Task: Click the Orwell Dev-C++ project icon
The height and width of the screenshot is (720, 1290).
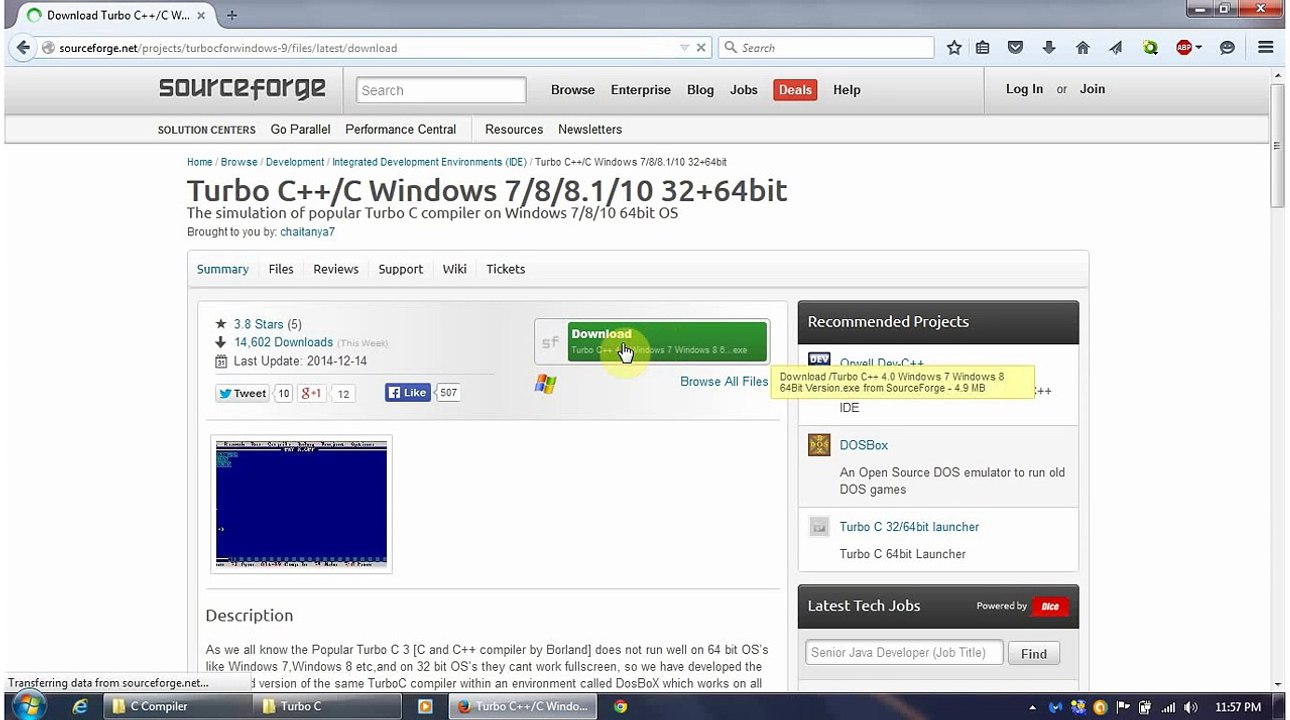Action: (819, 358)
